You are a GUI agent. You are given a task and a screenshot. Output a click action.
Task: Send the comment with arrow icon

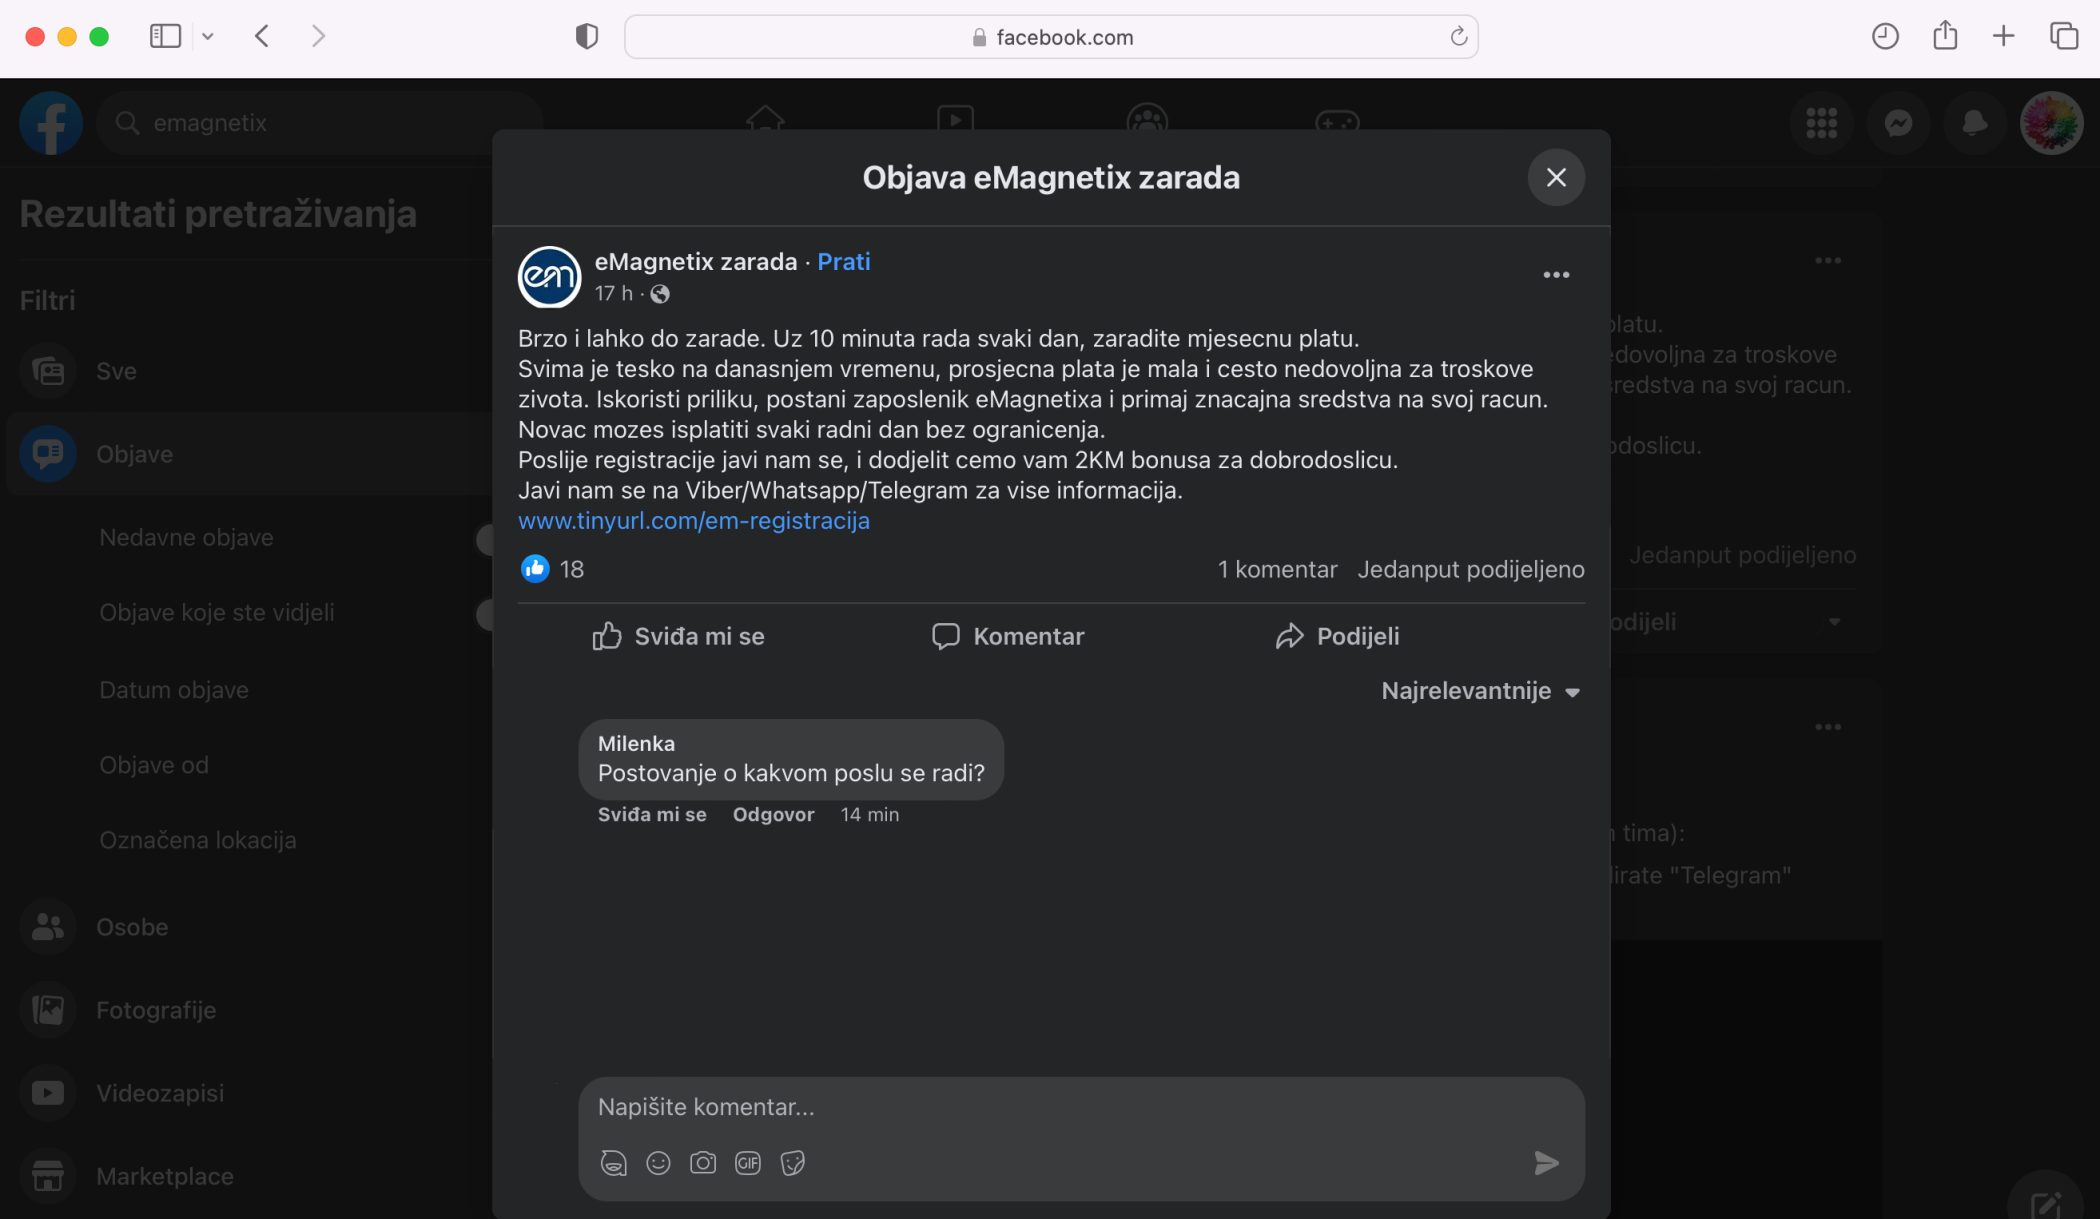tap(1546, 1162)
